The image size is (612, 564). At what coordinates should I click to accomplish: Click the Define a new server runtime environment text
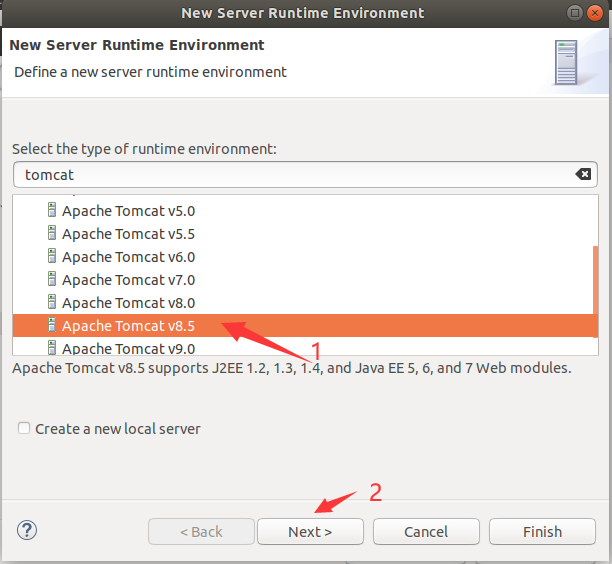pos(150,72)
